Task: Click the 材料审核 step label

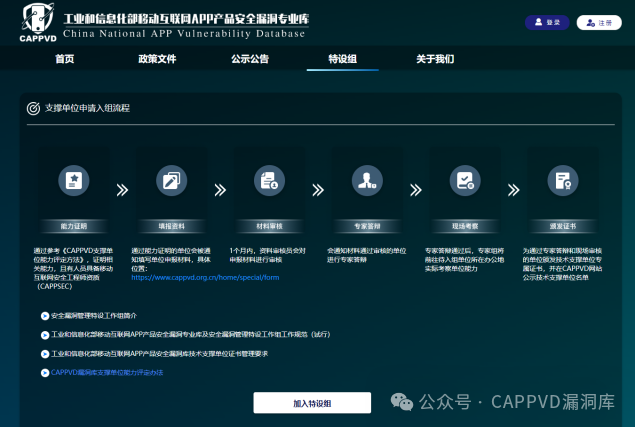Action: 269,226
